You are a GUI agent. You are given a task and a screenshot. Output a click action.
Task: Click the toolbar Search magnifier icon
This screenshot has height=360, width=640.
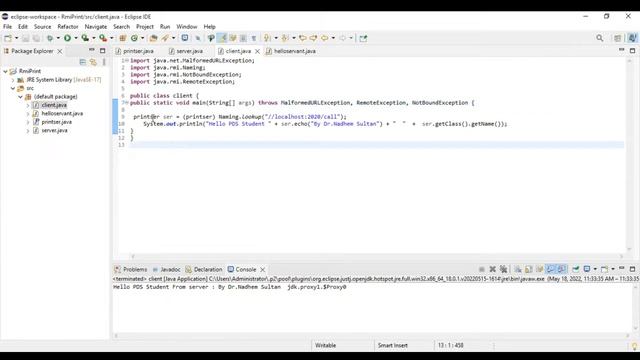click(x=600, y=38)
